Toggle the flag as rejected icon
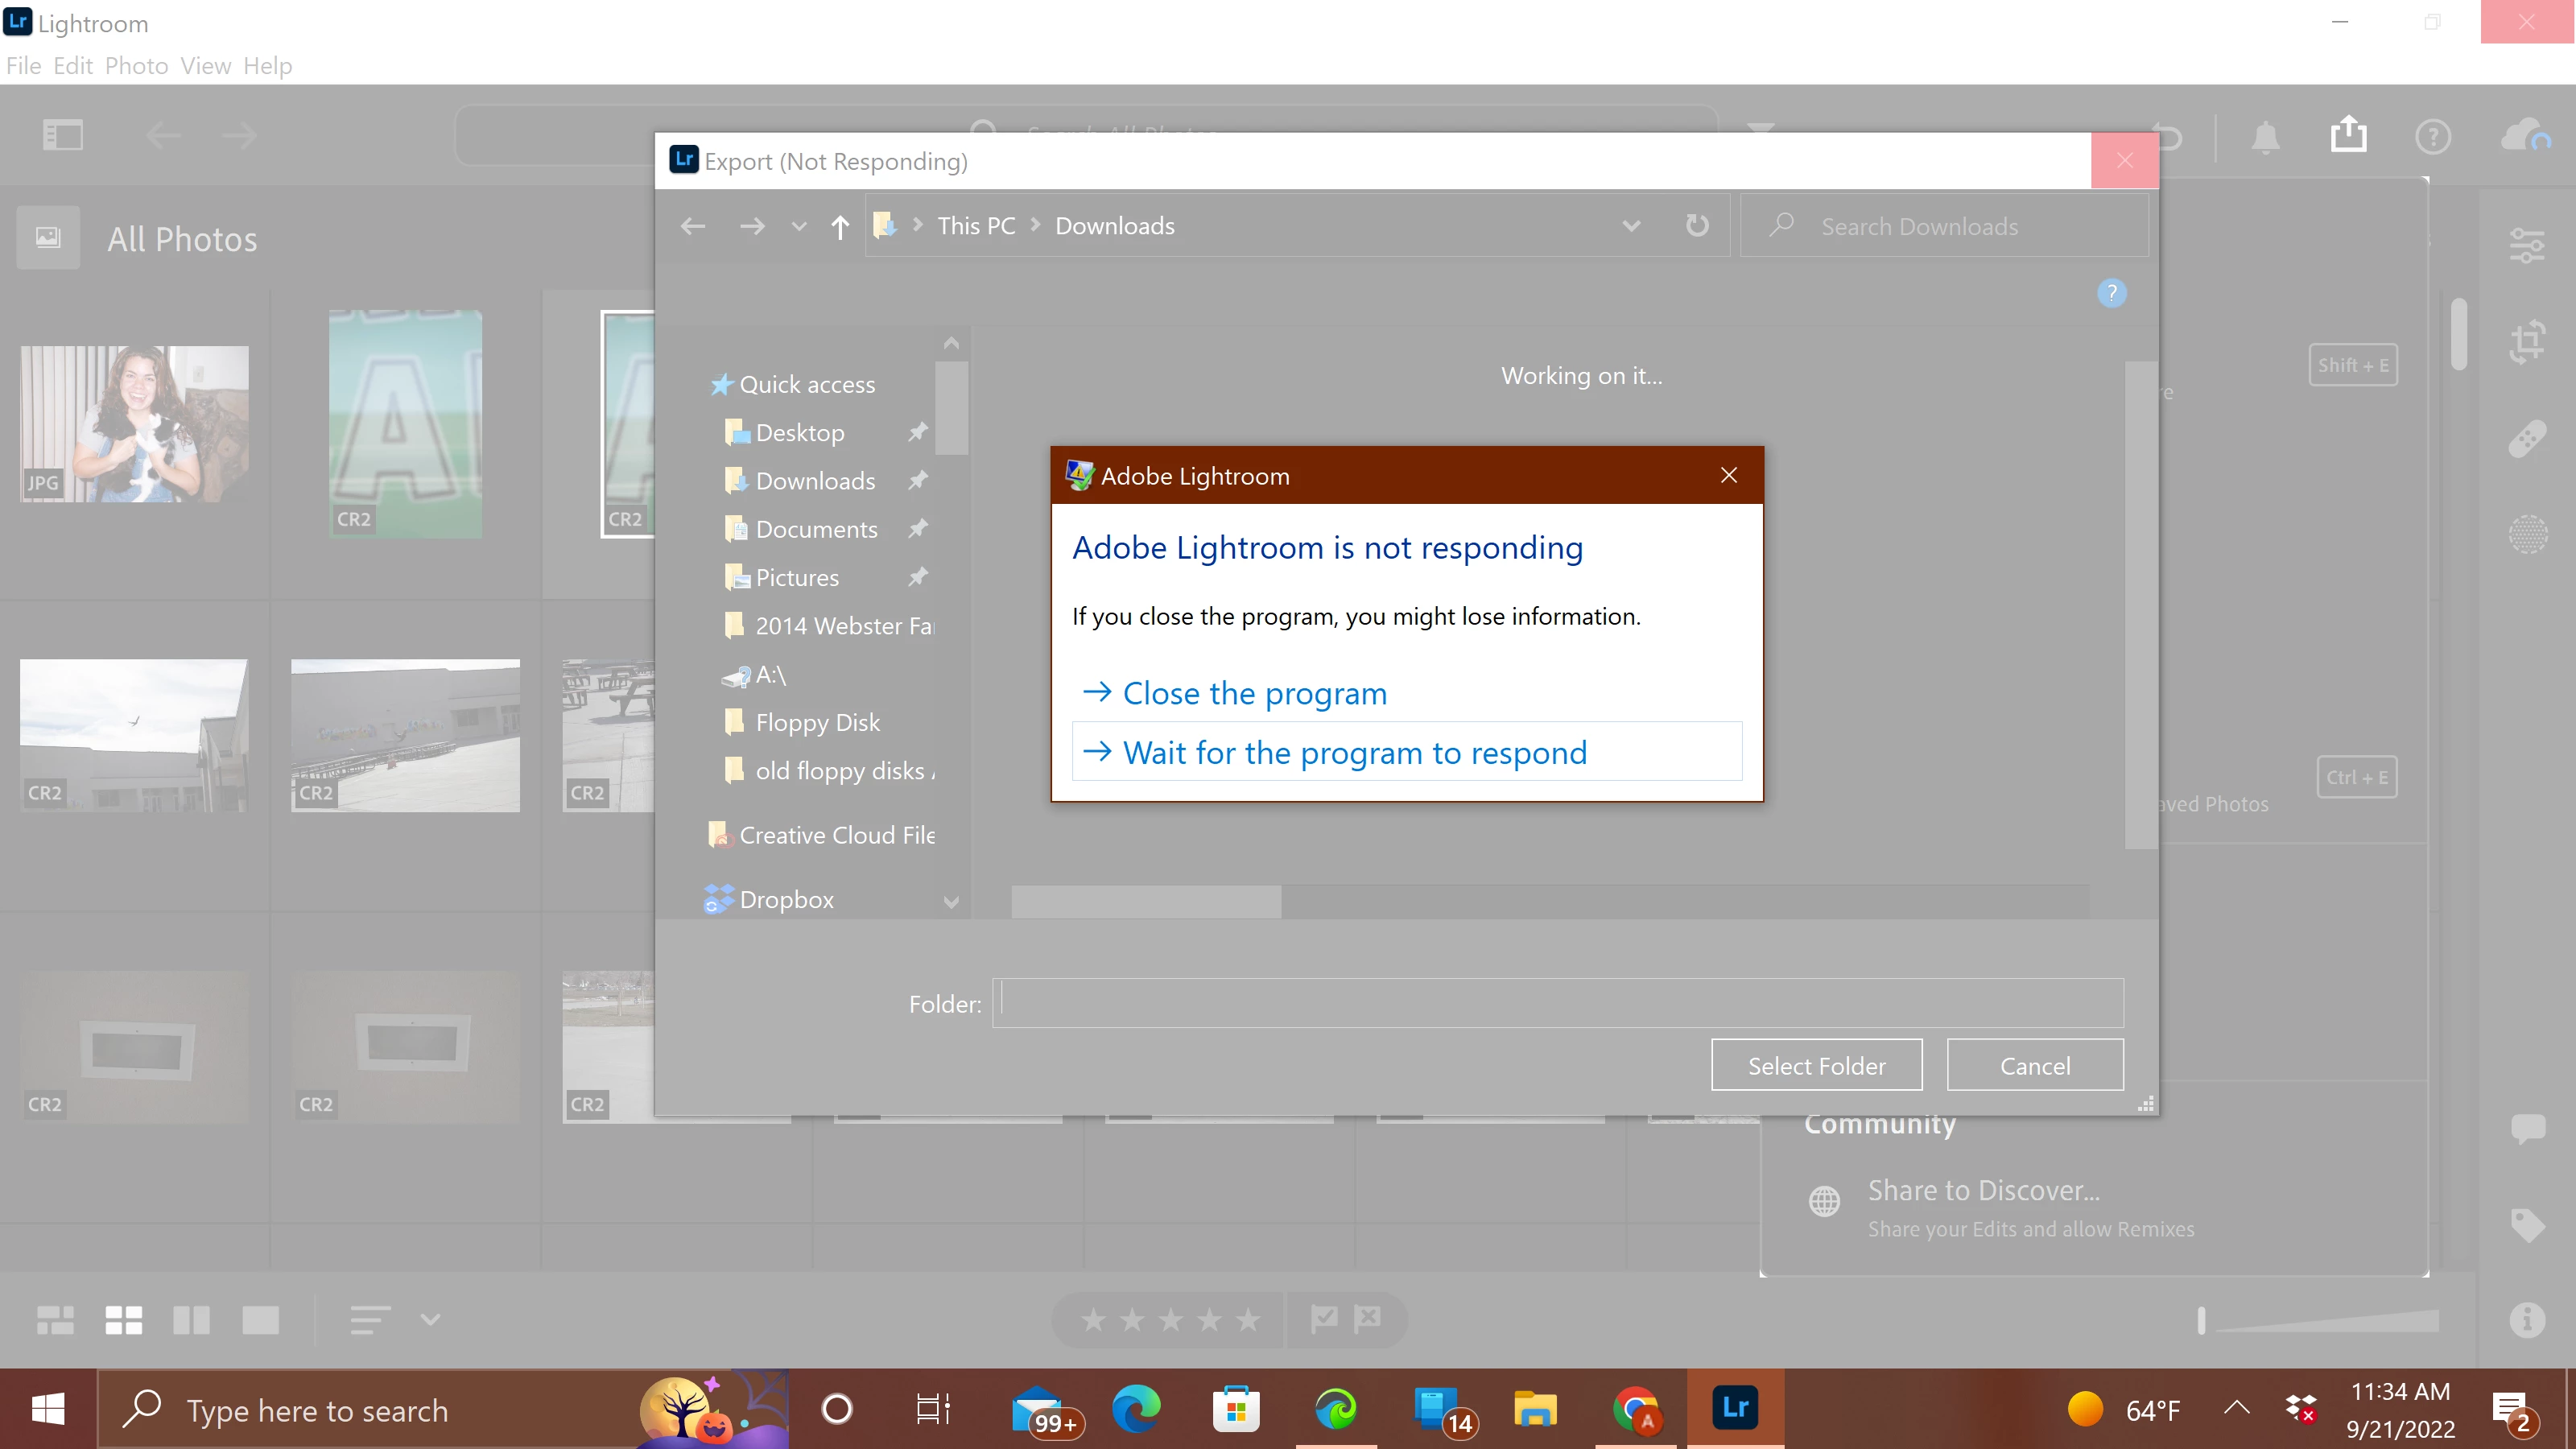Screen dimensions: 2576x1449 1367,1318
